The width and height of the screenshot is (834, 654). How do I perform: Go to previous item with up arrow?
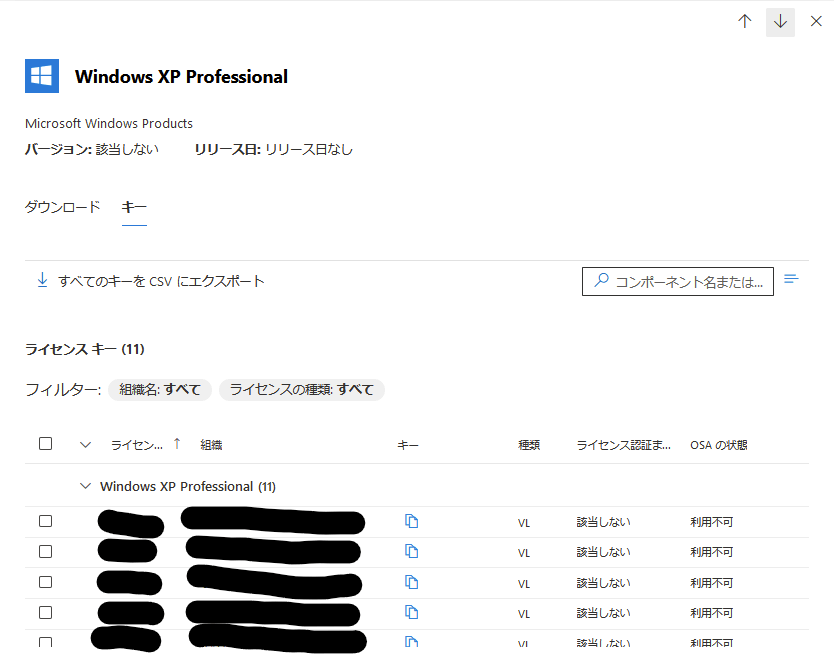tap(745, 21)
